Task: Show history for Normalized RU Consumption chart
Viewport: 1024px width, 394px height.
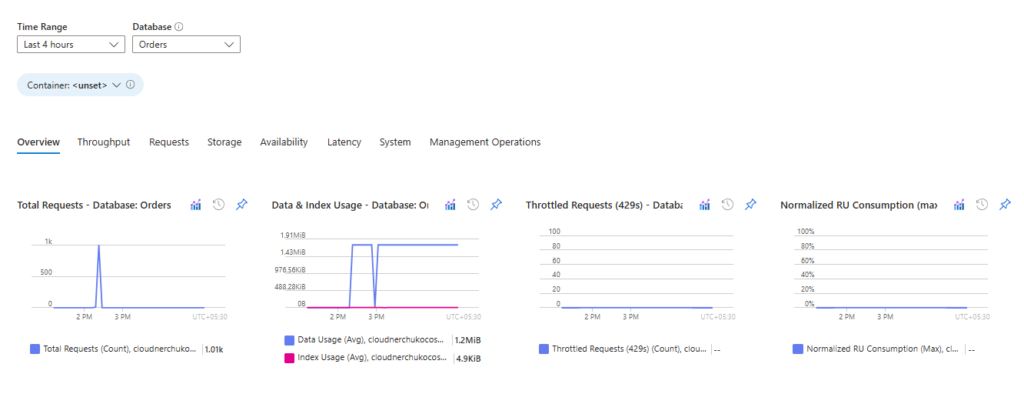Action: (x=982, y=205)
